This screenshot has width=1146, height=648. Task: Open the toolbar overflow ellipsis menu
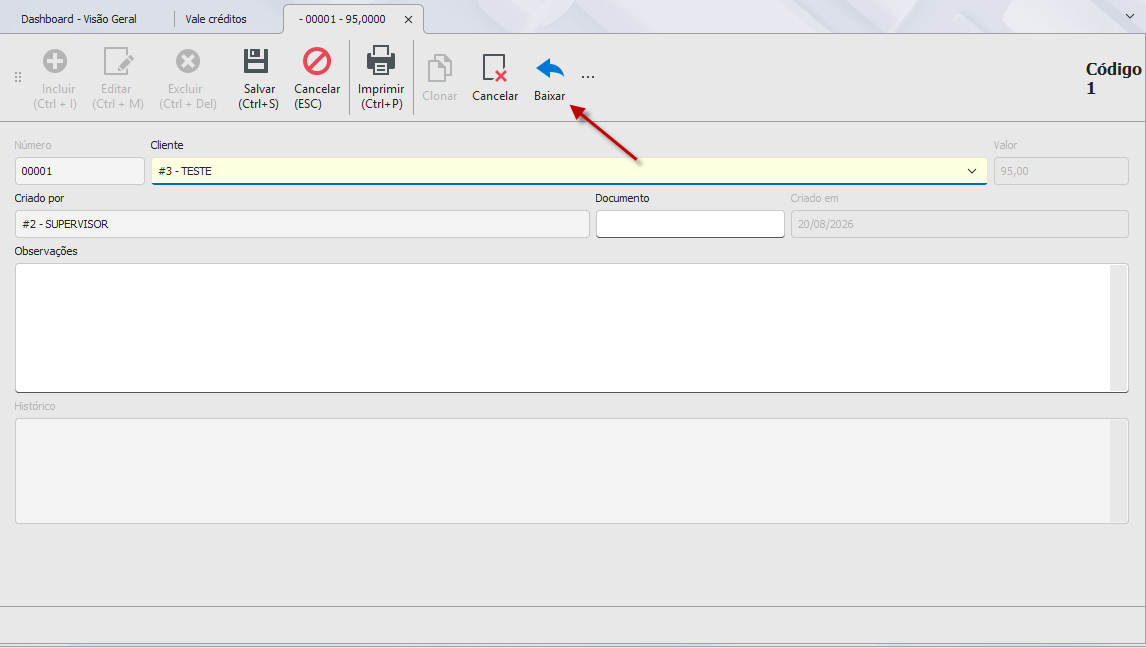588,77
